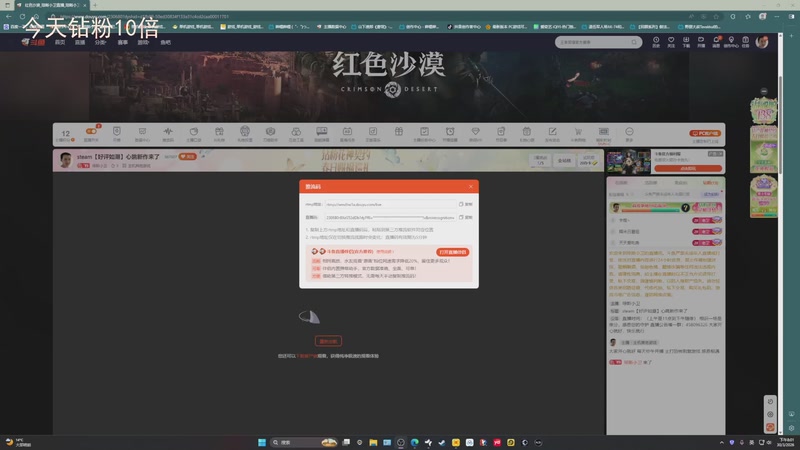The width and height of the screenshot is (800, 450).
Task: Collapse side activities with minus icon
Action: coord(764,91)
